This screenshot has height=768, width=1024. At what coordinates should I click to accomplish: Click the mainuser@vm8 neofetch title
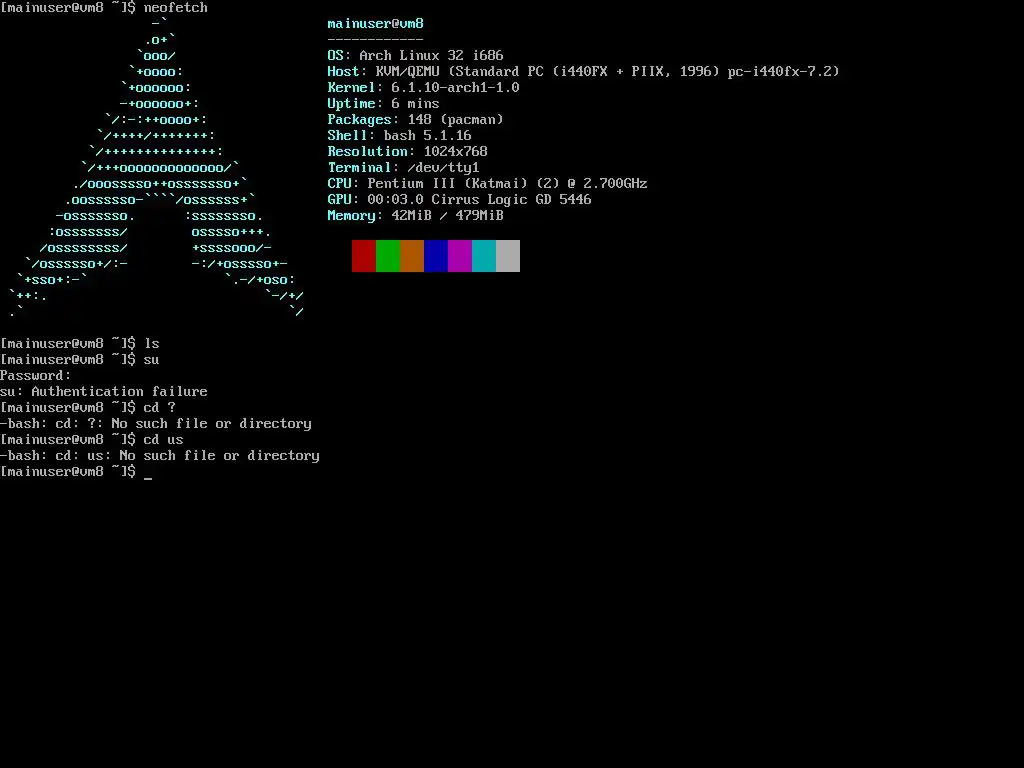click(376, 24)
